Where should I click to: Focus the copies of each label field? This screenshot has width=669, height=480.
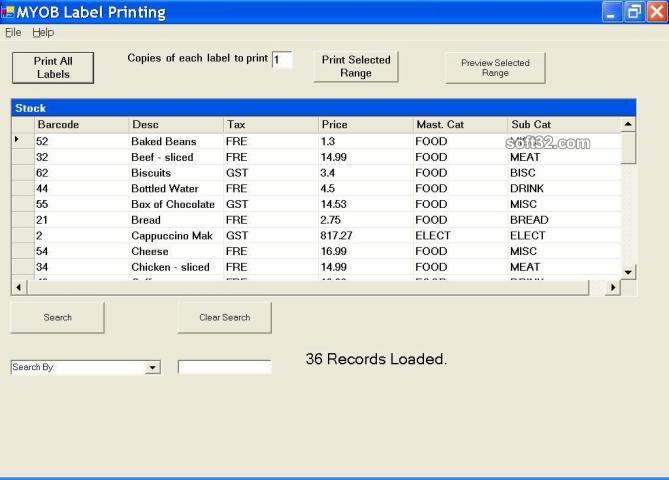(282, 60)
